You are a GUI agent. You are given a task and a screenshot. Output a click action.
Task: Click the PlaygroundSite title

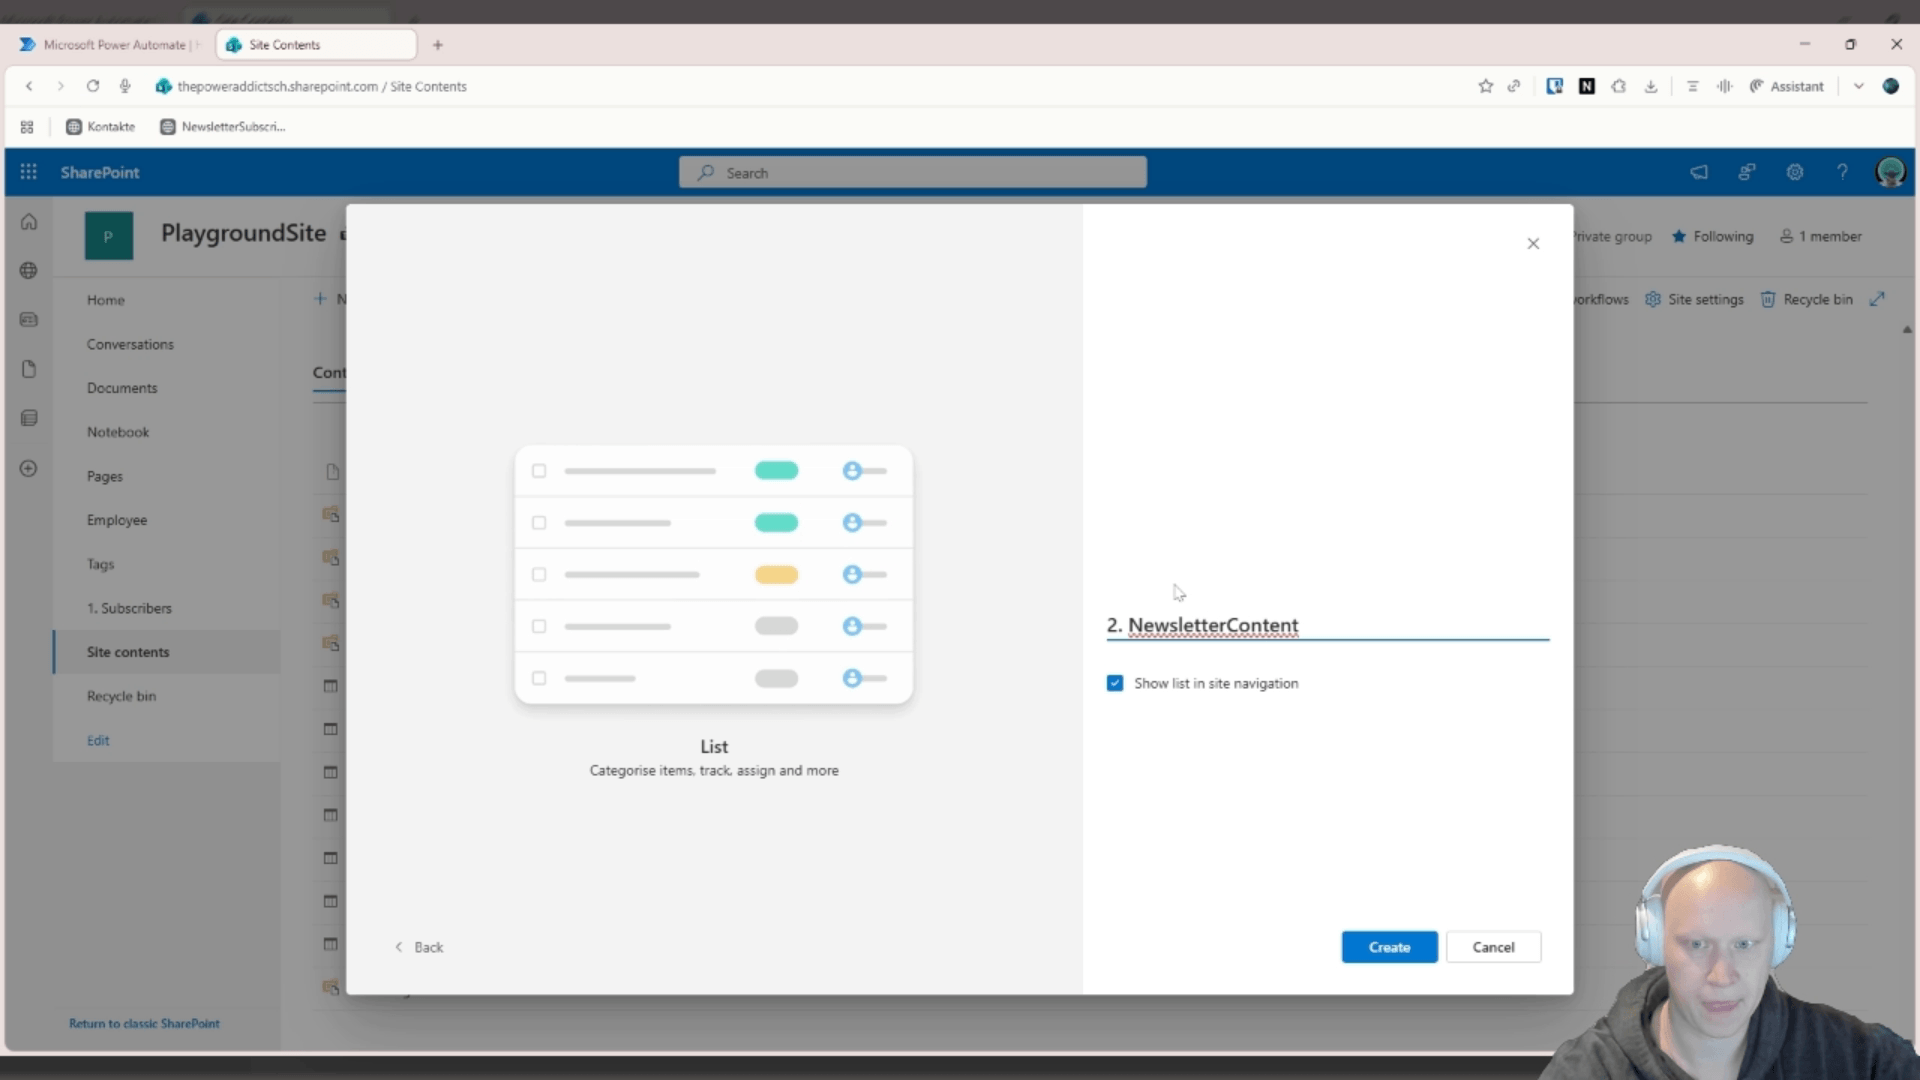click(244, 233)
